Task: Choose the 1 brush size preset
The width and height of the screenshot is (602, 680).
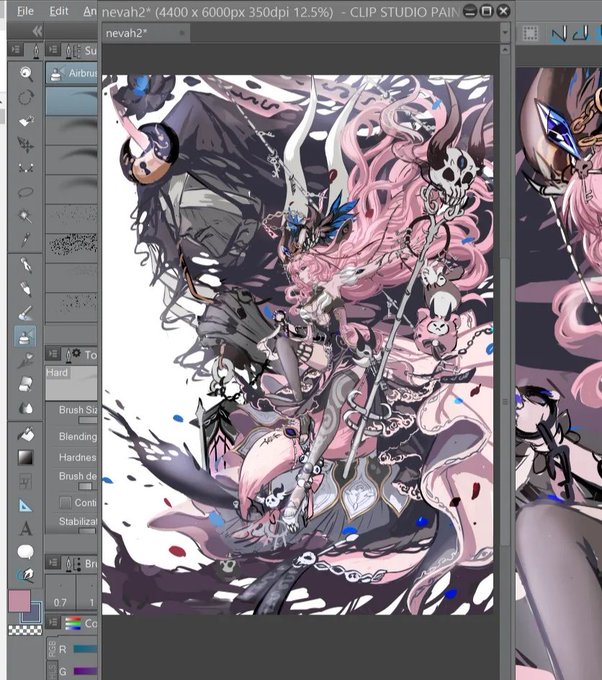Action: point(87,591)
